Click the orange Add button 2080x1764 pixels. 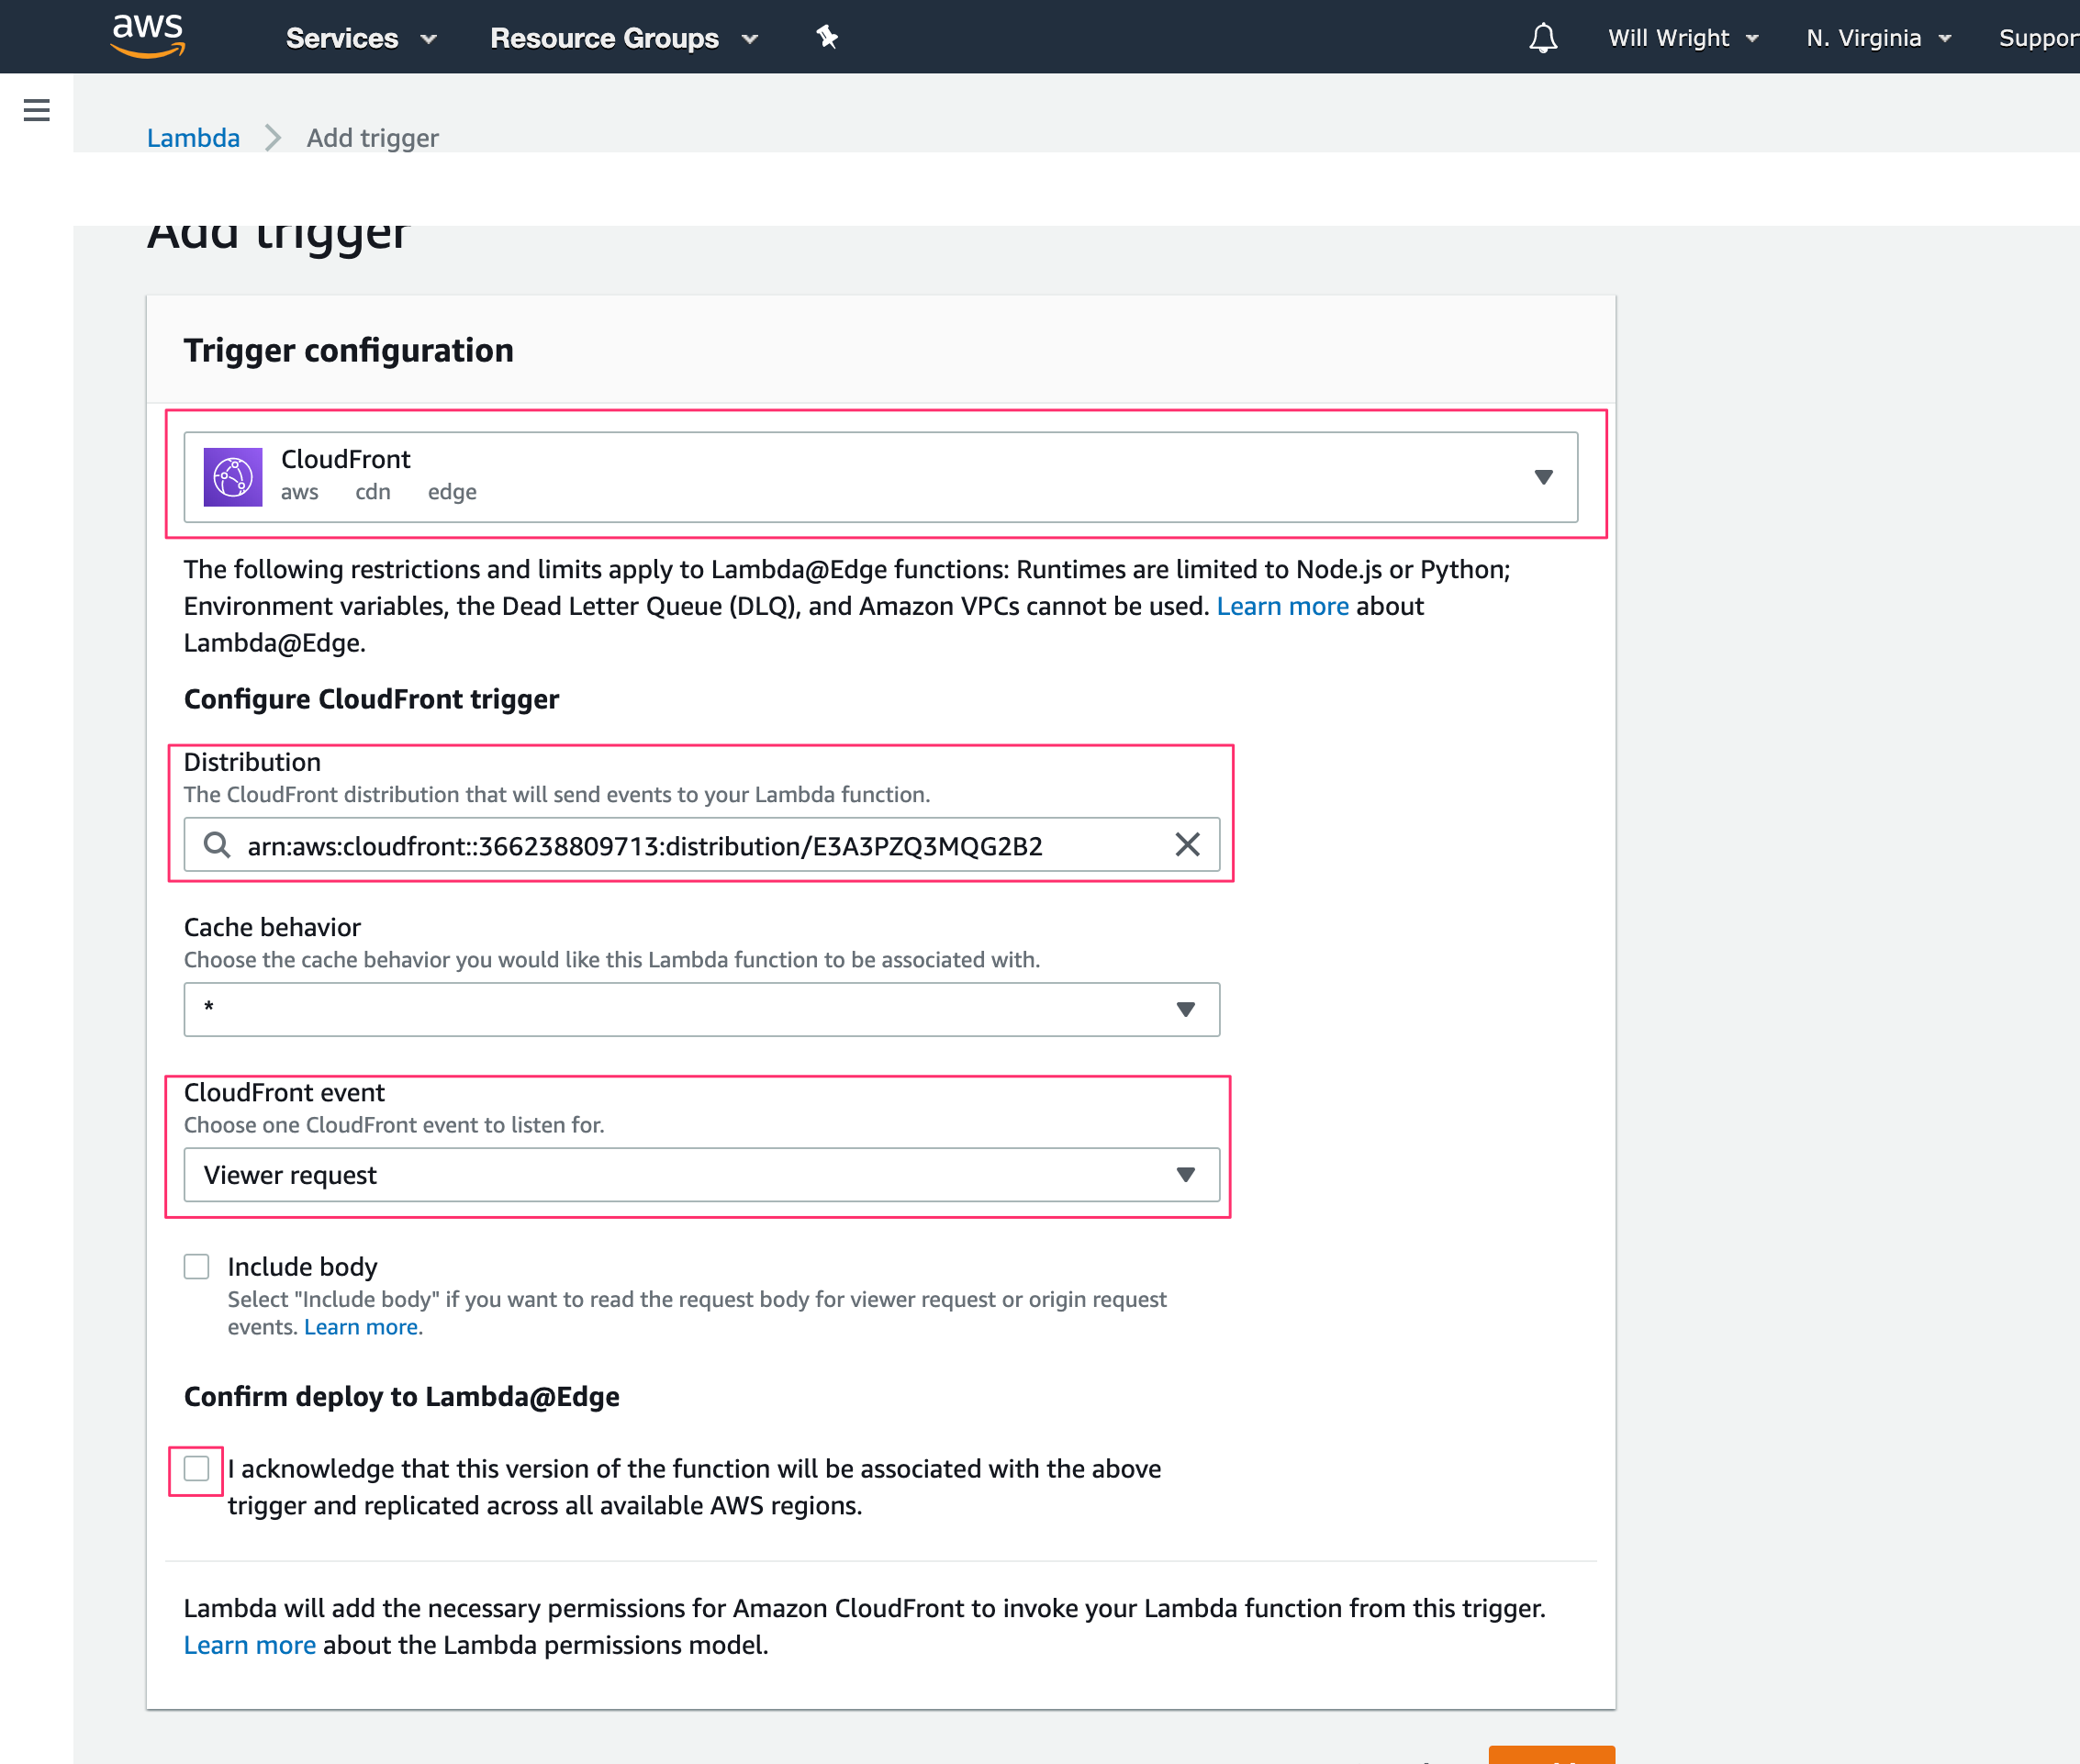coord(1551,1755)
